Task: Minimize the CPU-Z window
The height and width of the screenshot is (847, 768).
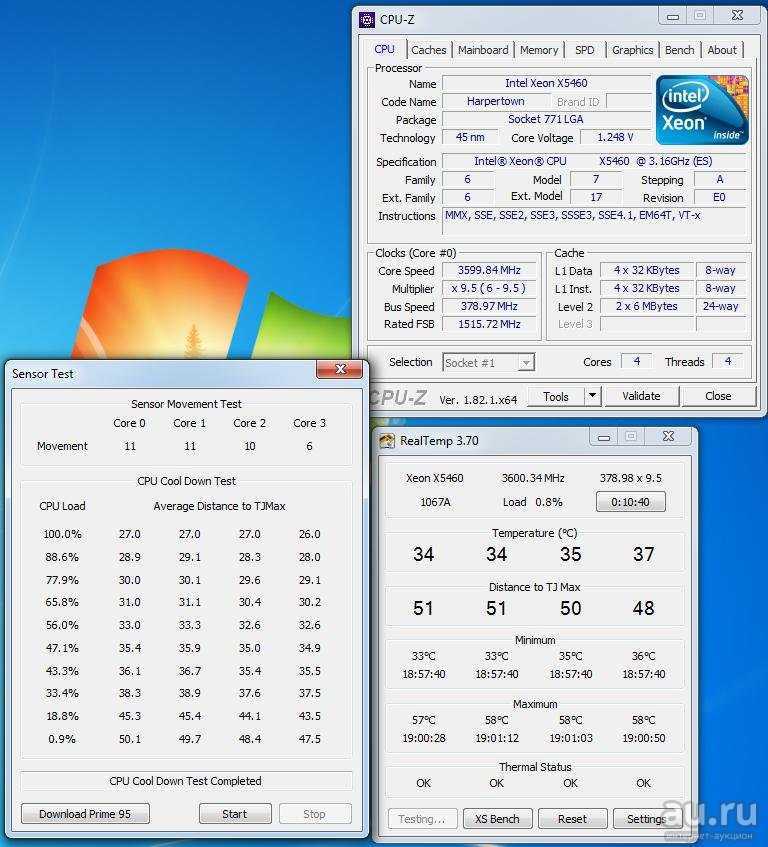Action: pyautogui.click(x=672, y=16)
